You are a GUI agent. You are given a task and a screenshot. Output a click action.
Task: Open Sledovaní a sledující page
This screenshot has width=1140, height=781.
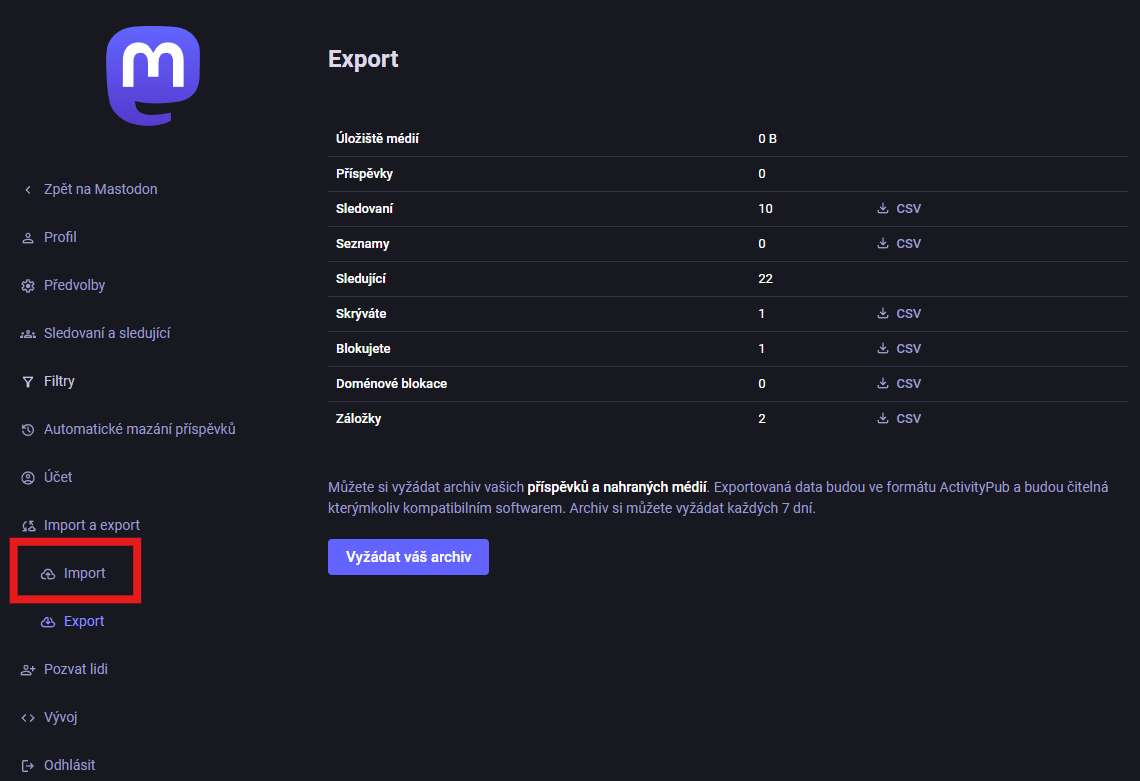coord(106,334)
